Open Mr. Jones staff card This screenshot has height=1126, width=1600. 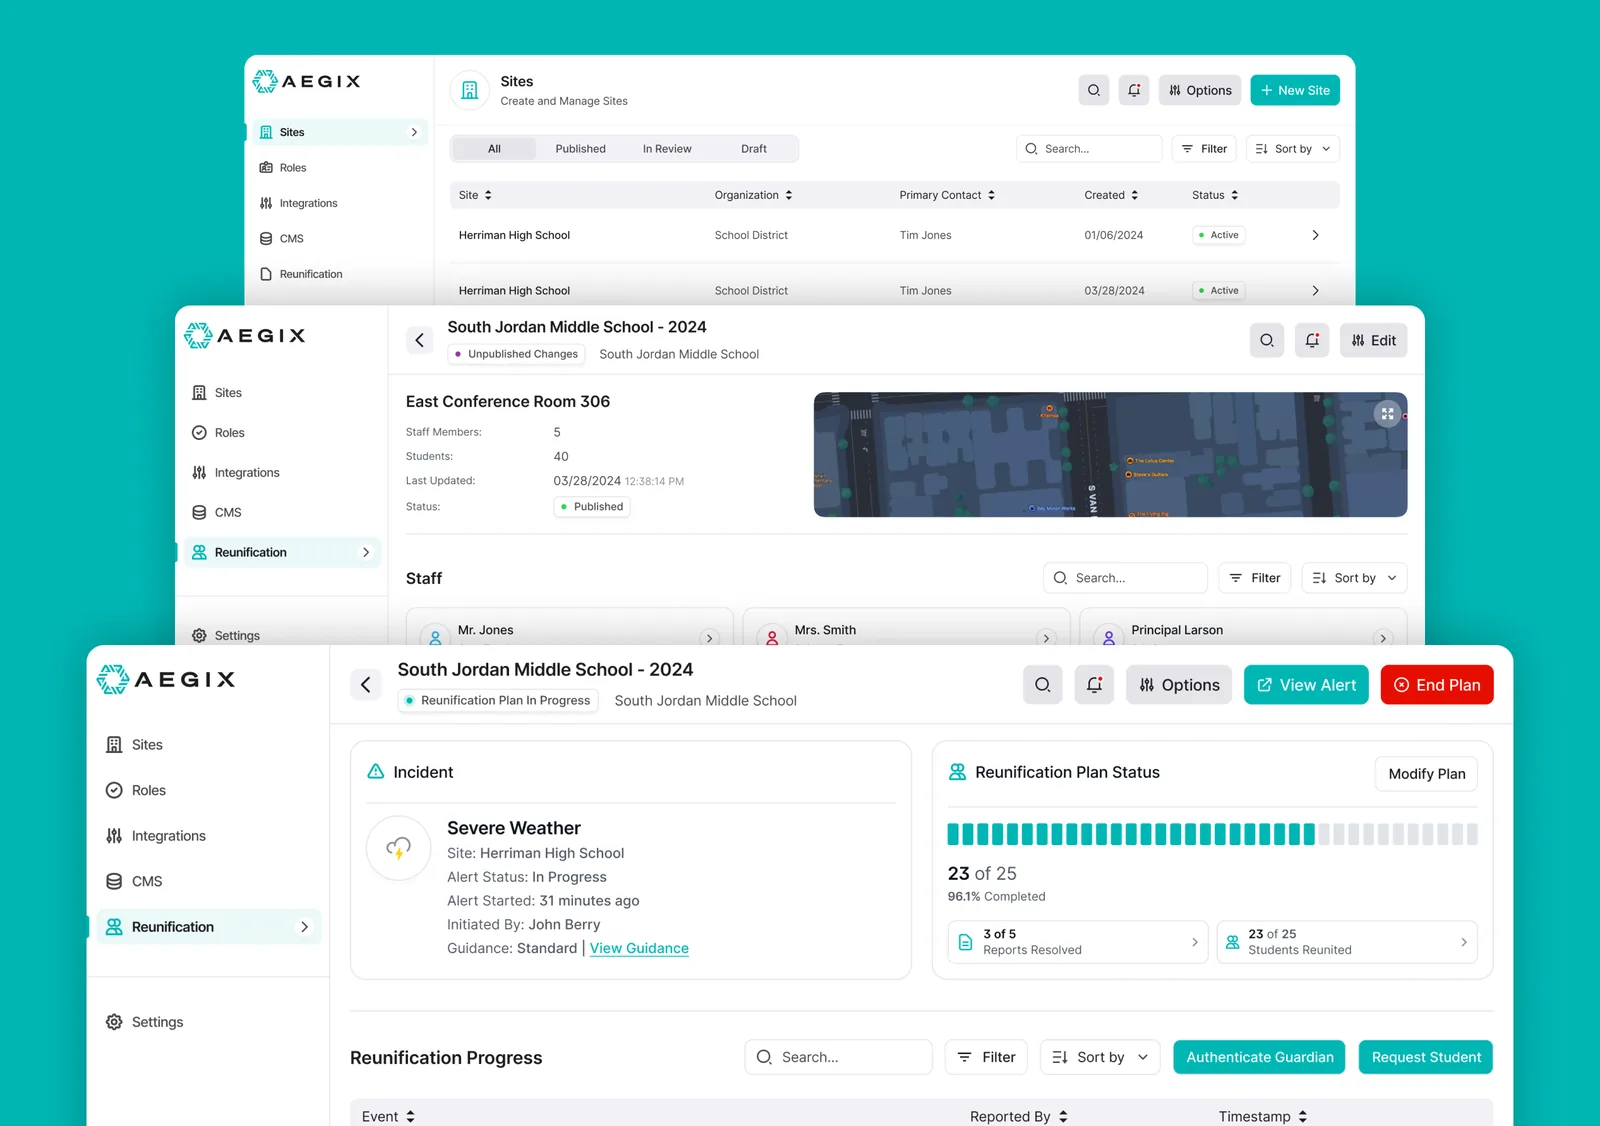click(x=570, y=628)
